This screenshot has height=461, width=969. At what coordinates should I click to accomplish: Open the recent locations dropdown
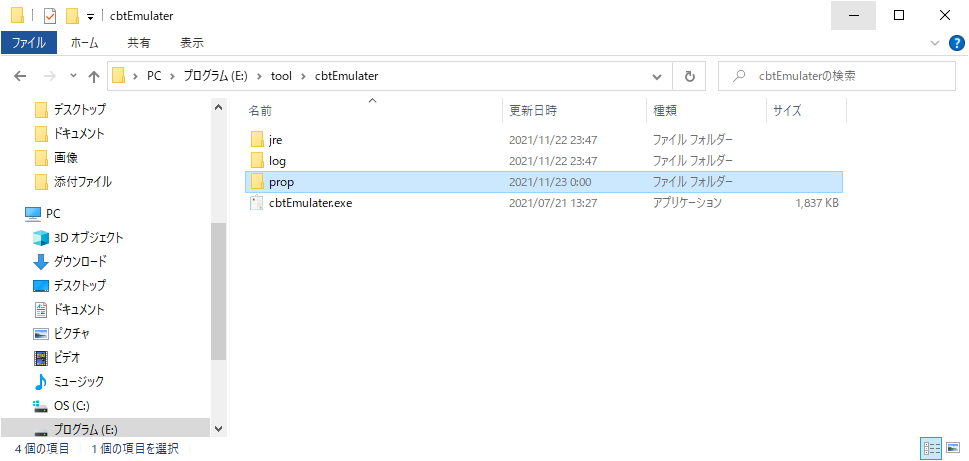point(74,76)
